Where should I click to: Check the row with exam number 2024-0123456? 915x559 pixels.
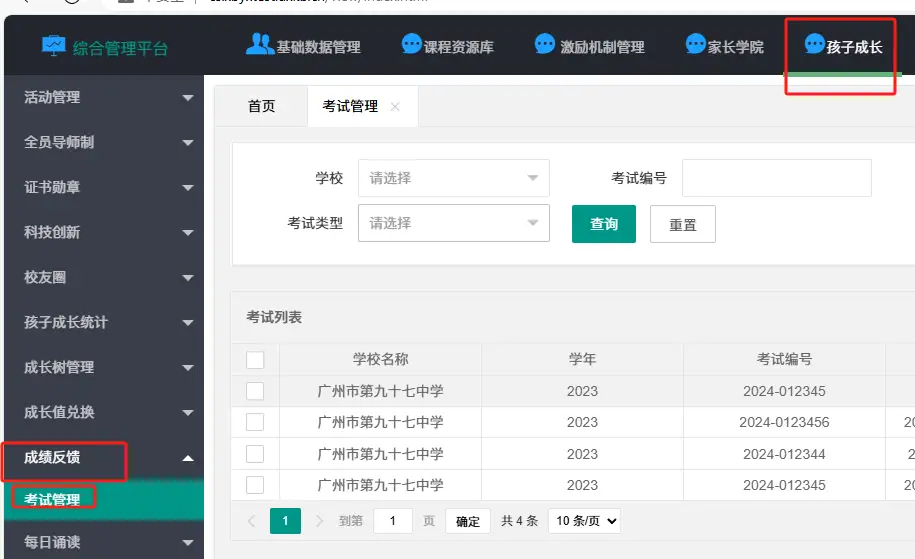pyautogui.click(x=255, y=422)
